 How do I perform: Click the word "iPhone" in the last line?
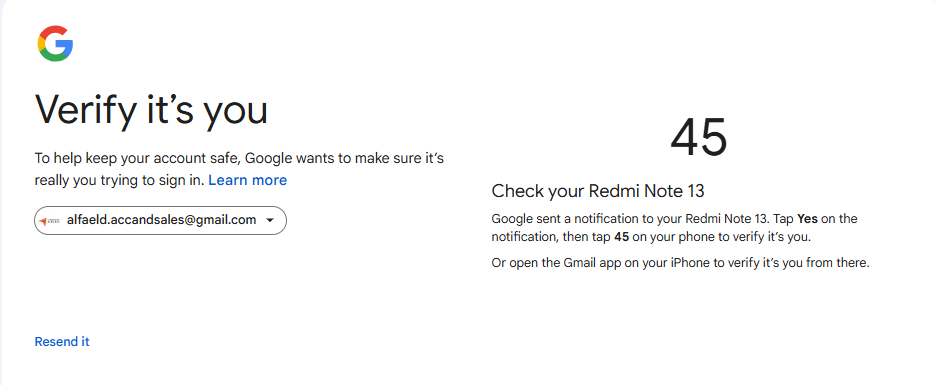click(689, 263)
